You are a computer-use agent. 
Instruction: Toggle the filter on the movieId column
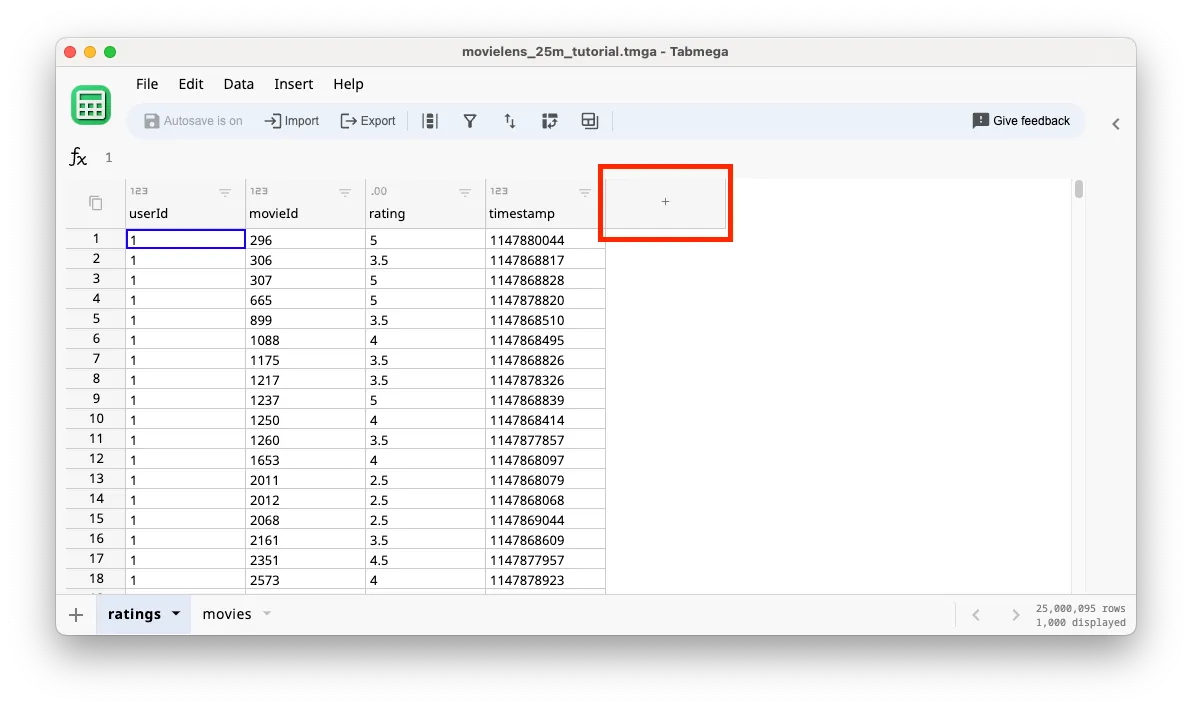click(344, 191)
